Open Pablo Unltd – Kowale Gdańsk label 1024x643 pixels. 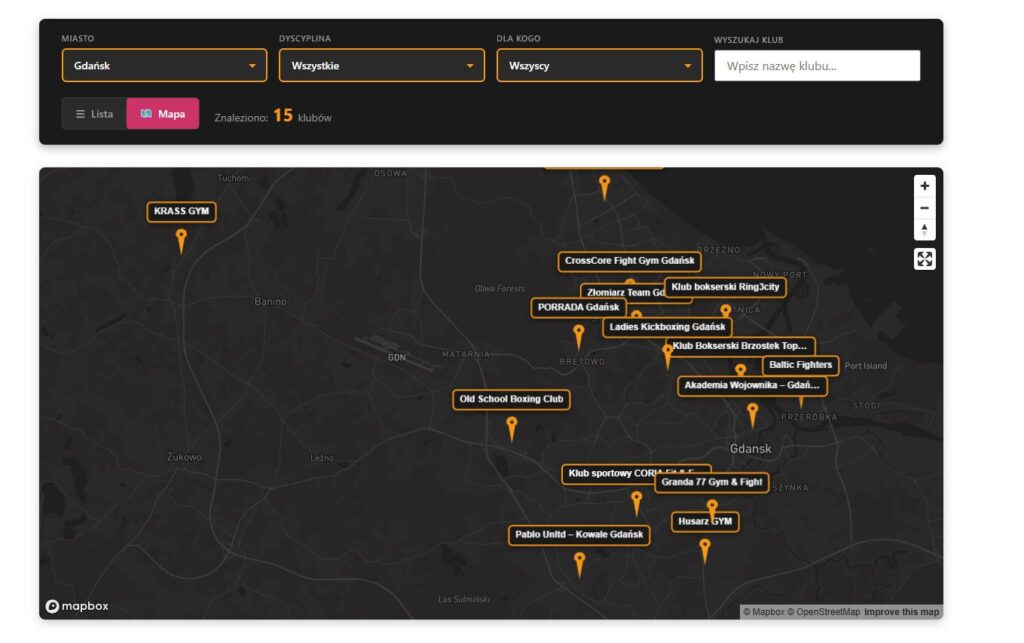579,535
